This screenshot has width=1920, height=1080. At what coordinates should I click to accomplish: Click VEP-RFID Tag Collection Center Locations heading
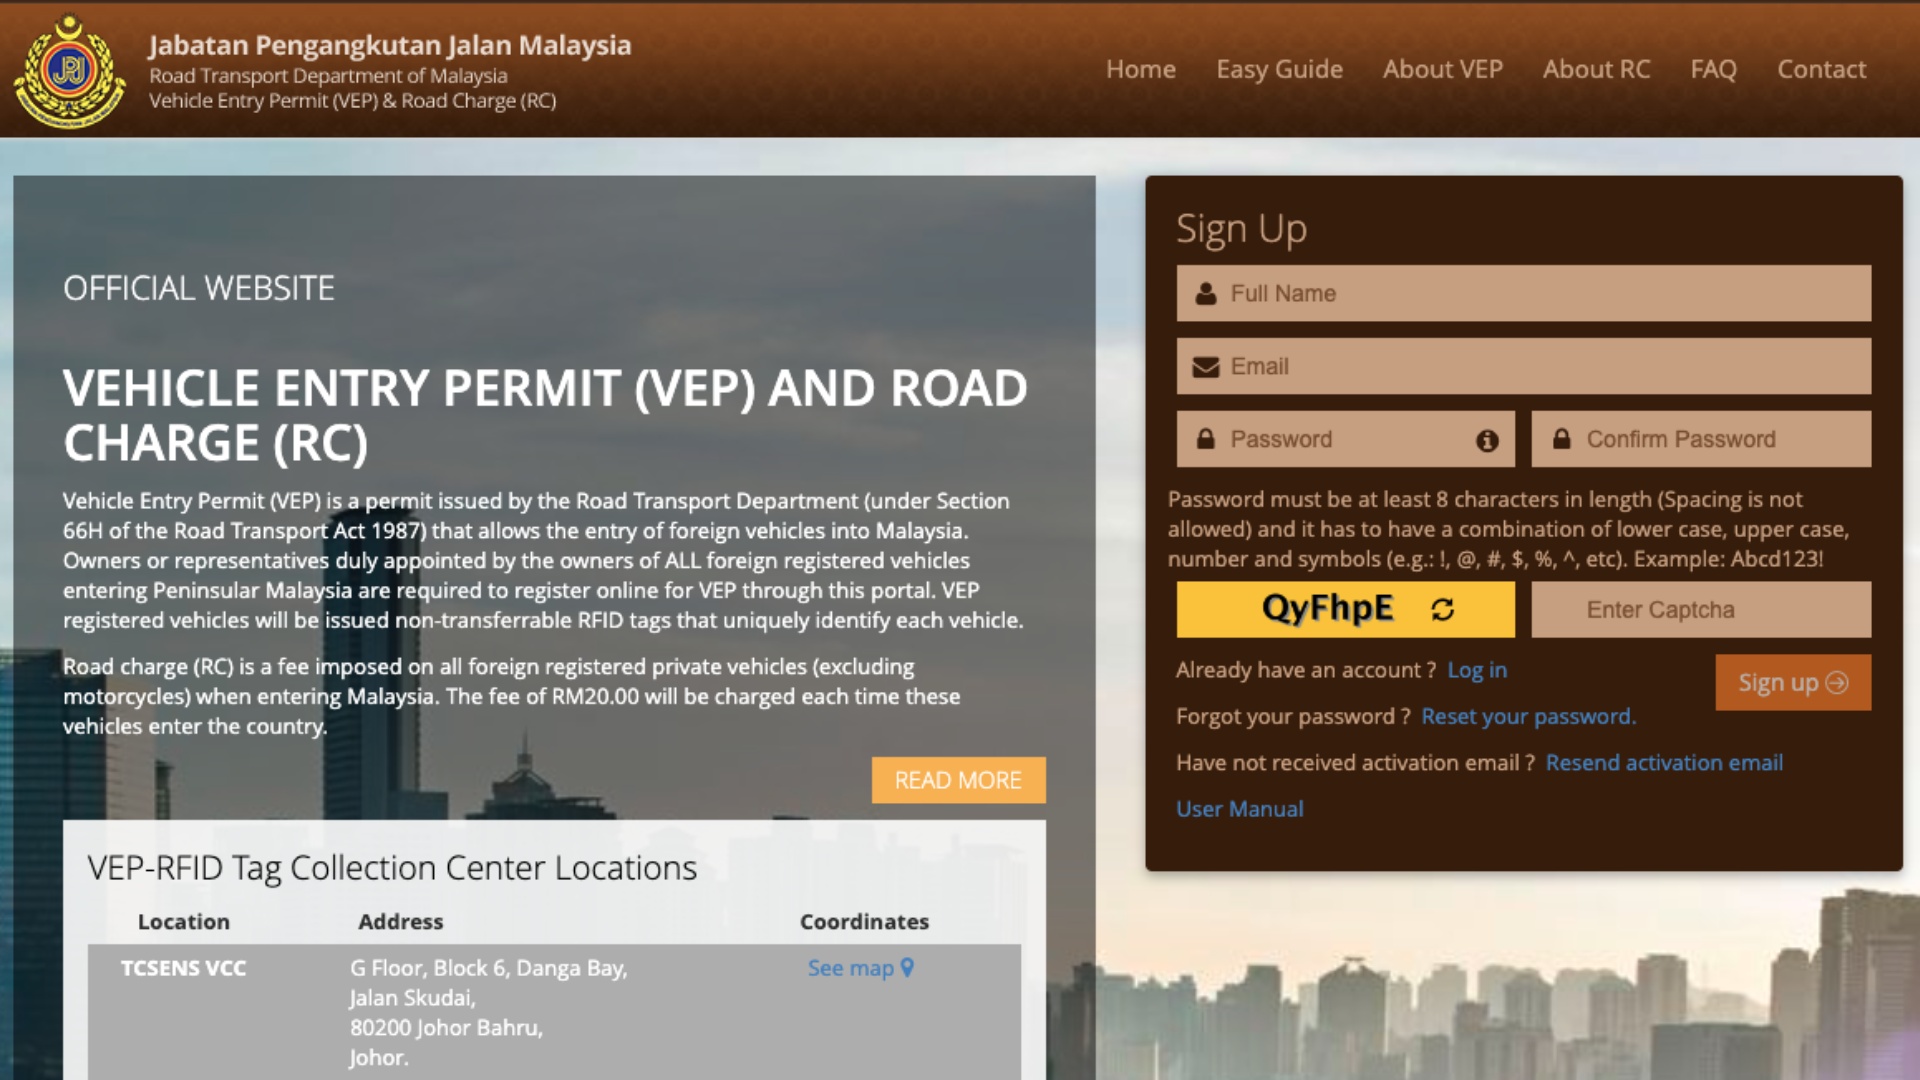tap(392, 868)
